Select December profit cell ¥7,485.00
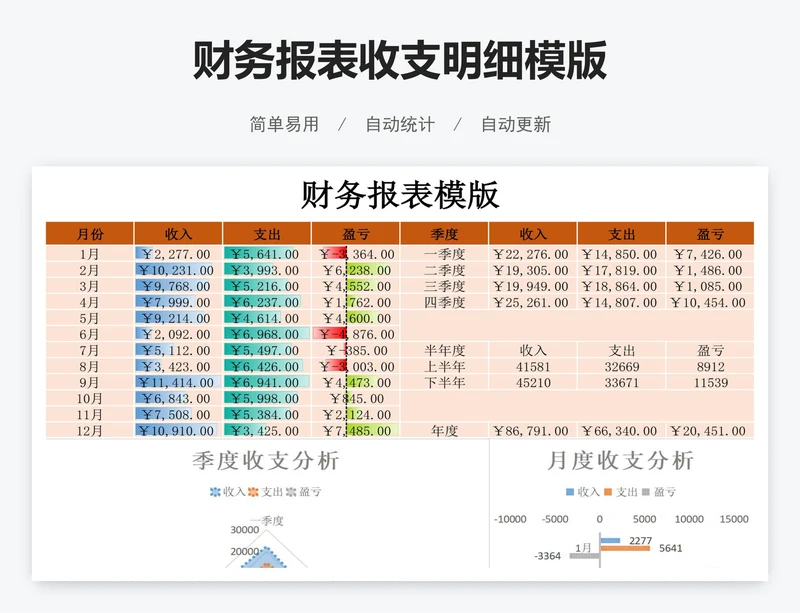The height and width of the screenshot is (613, 800). pos(356,431)
